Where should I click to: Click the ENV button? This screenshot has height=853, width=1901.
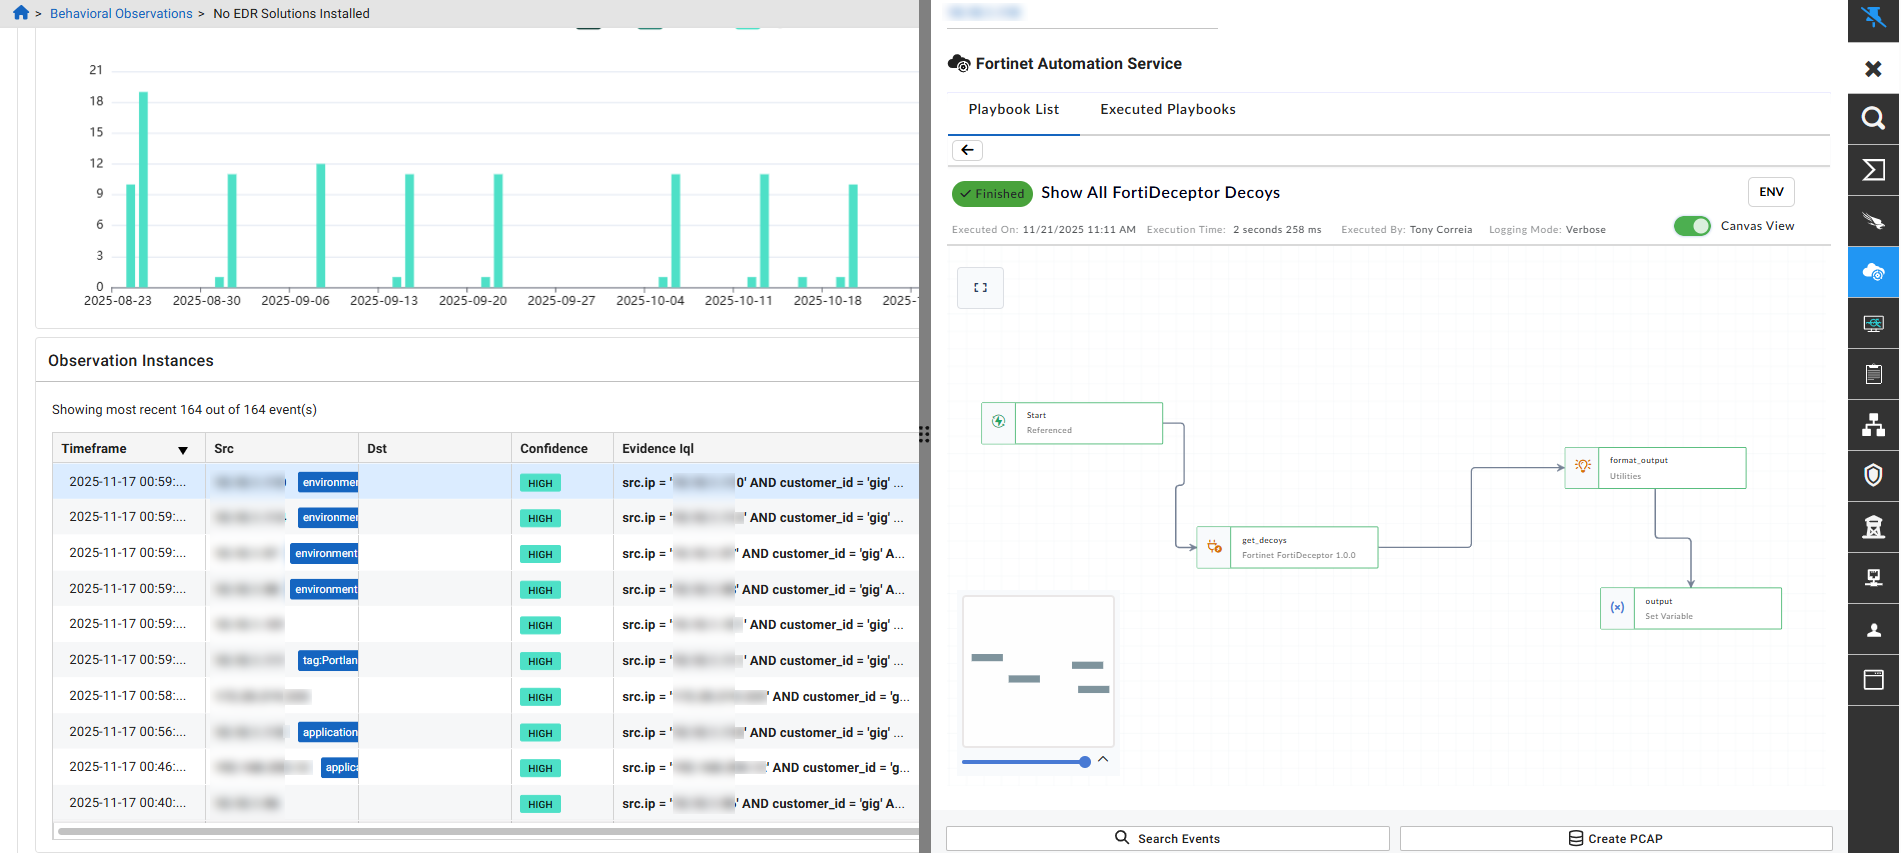1771,192
